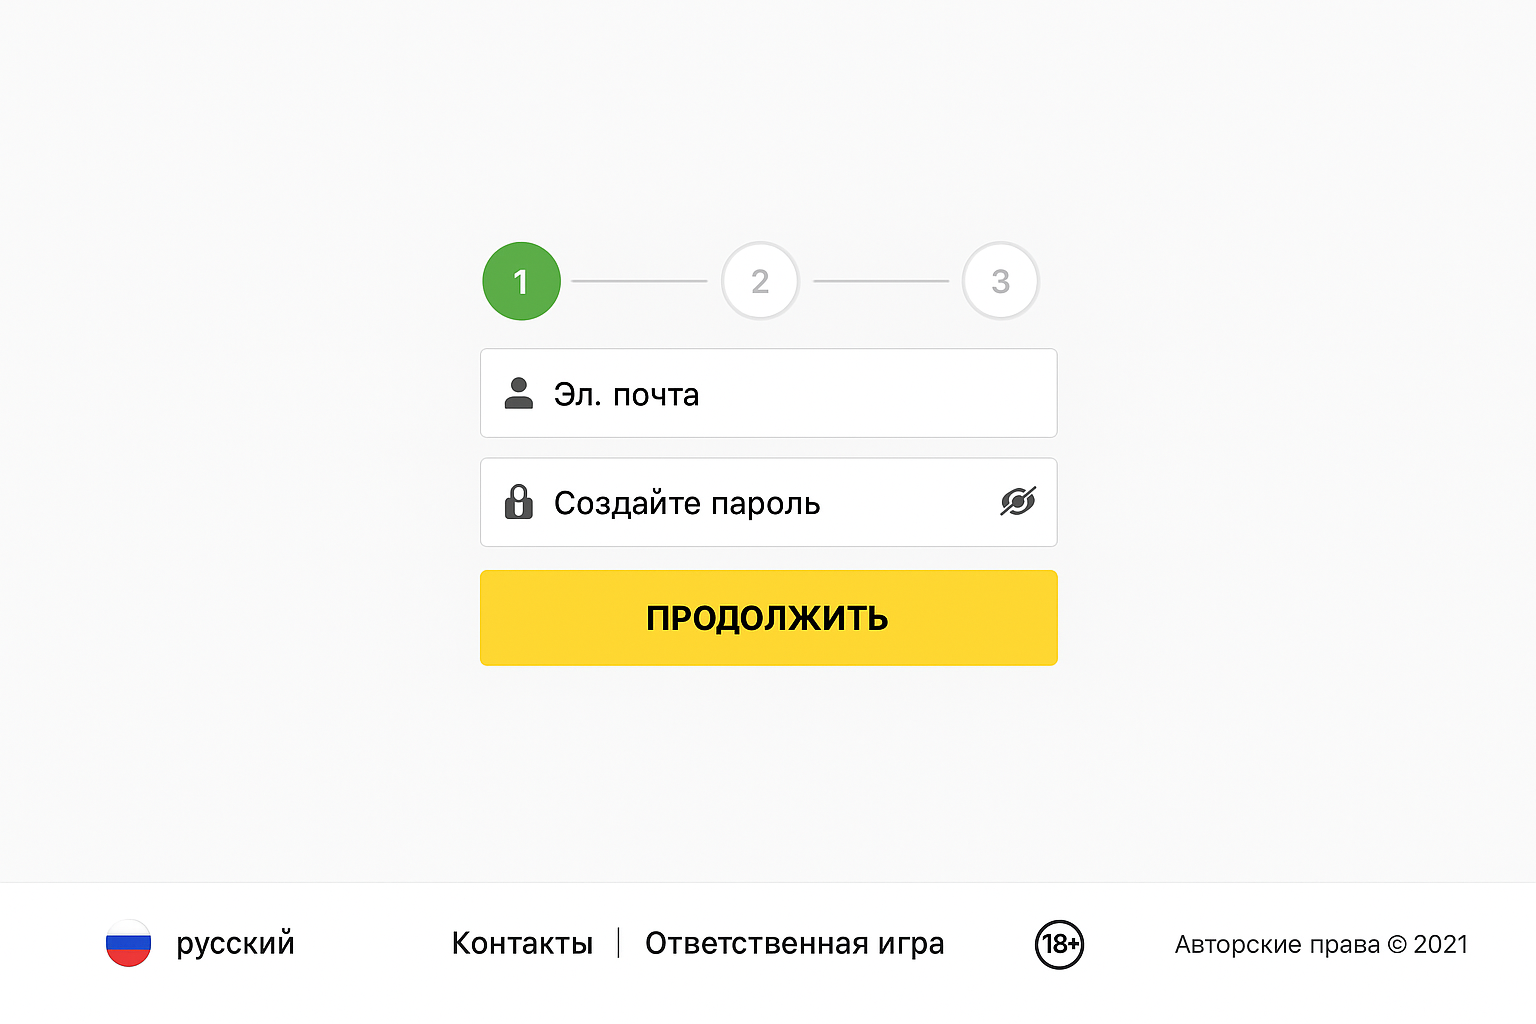This screenshot has height=1024, width=1536.
Task: Click the user silhouette icon
Action: [x=519, y=393]
